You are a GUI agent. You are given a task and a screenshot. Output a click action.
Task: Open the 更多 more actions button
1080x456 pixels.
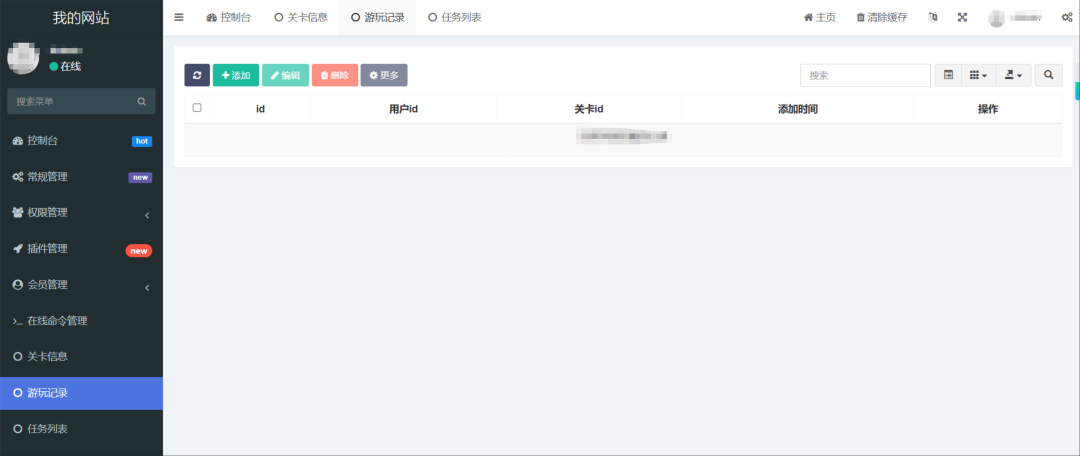click(384, 75)
